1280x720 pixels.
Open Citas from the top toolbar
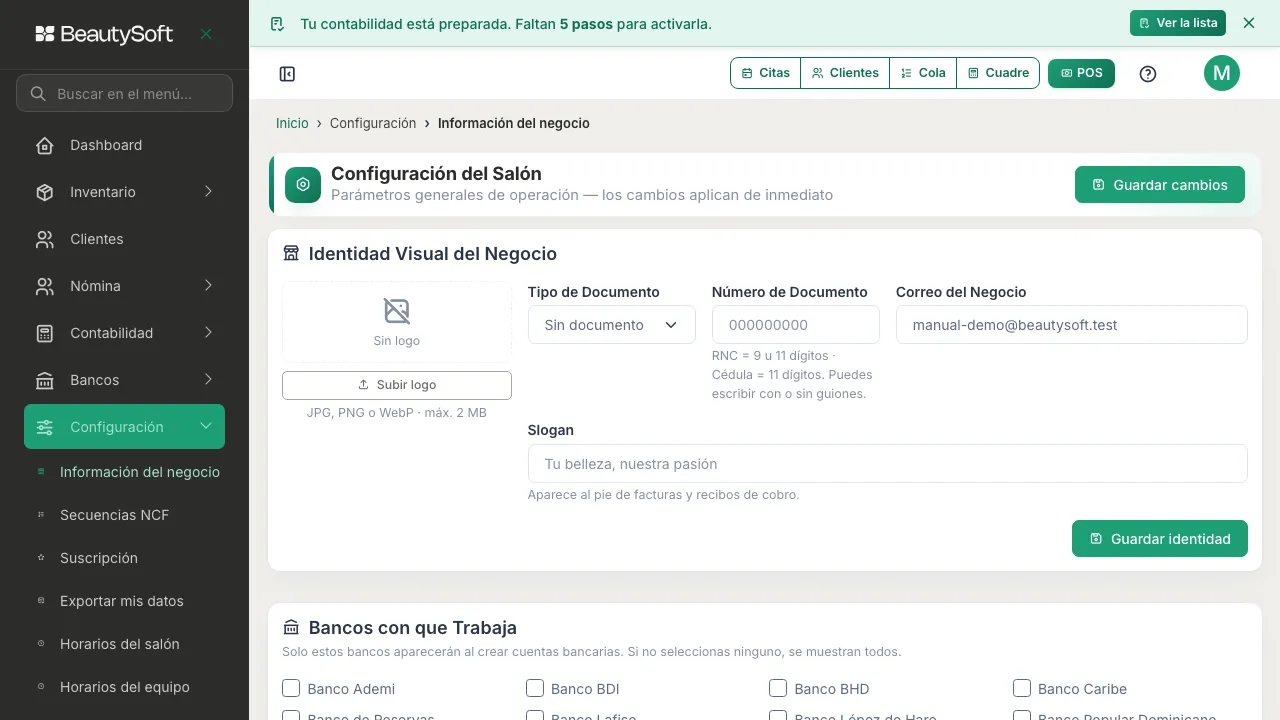tap(766, 73)
